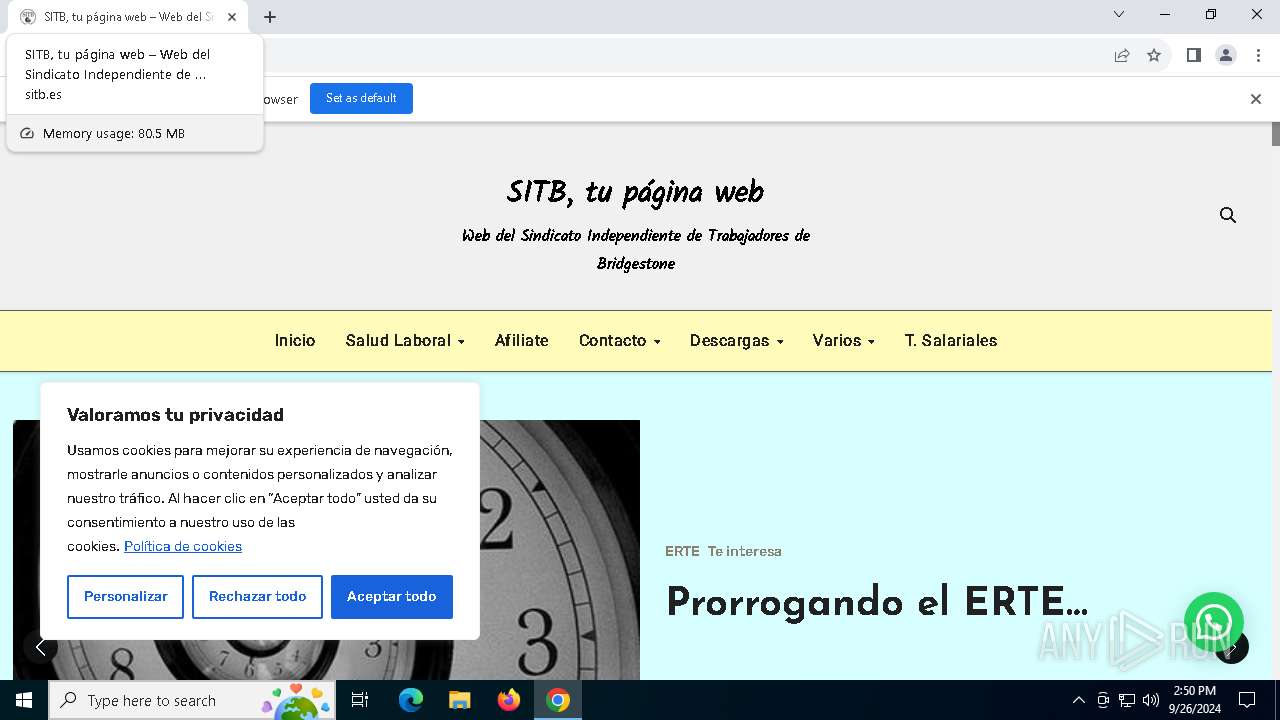Bookmark this page with star icon
This screenshot has height=720, width=1280.
(1154, 55)
